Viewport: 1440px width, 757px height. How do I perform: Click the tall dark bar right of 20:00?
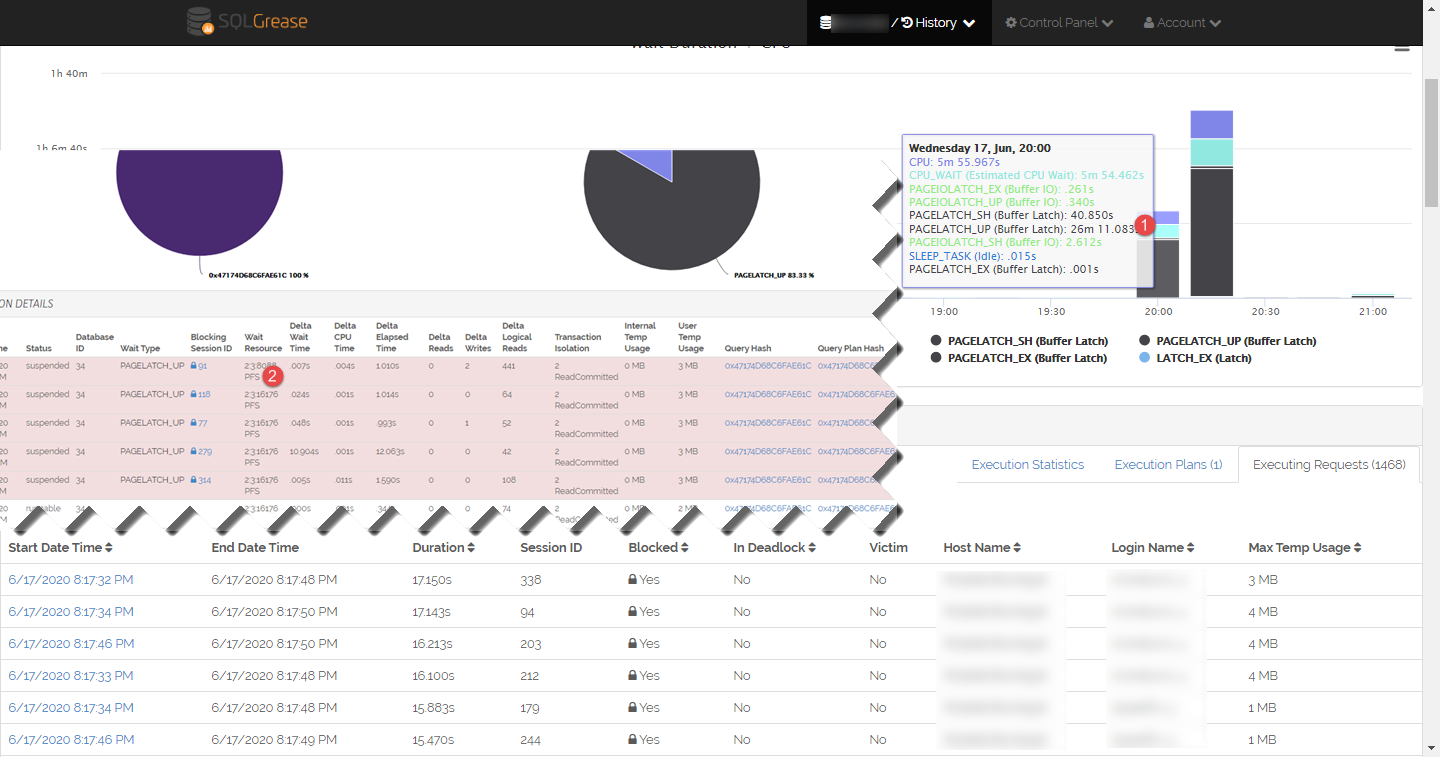[1211, 232]
